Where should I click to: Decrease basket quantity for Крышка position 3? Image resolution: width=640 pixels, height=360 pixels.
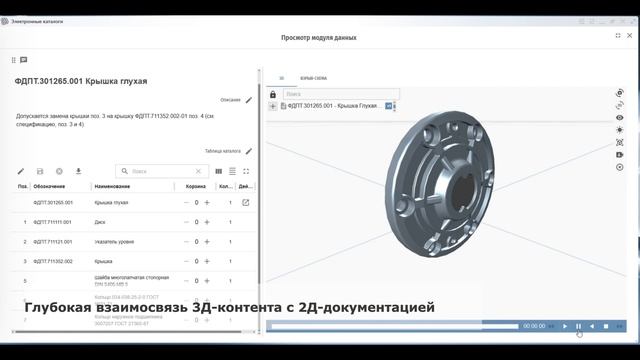tap(186, 261)
